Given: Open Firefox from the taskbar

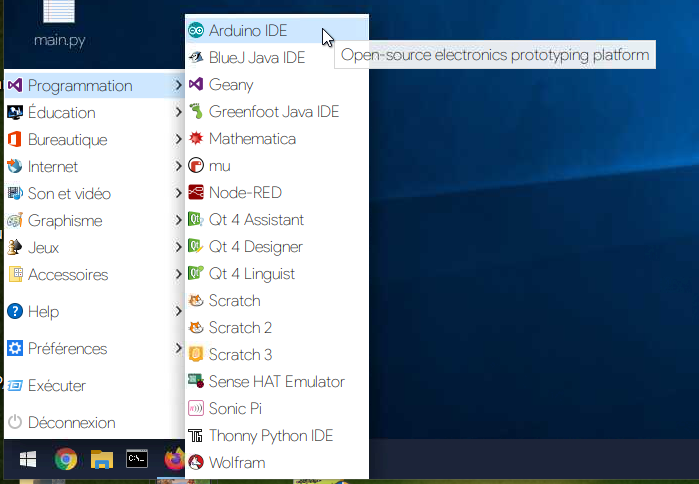Looking at the screenshot, I should coord(174,459).
